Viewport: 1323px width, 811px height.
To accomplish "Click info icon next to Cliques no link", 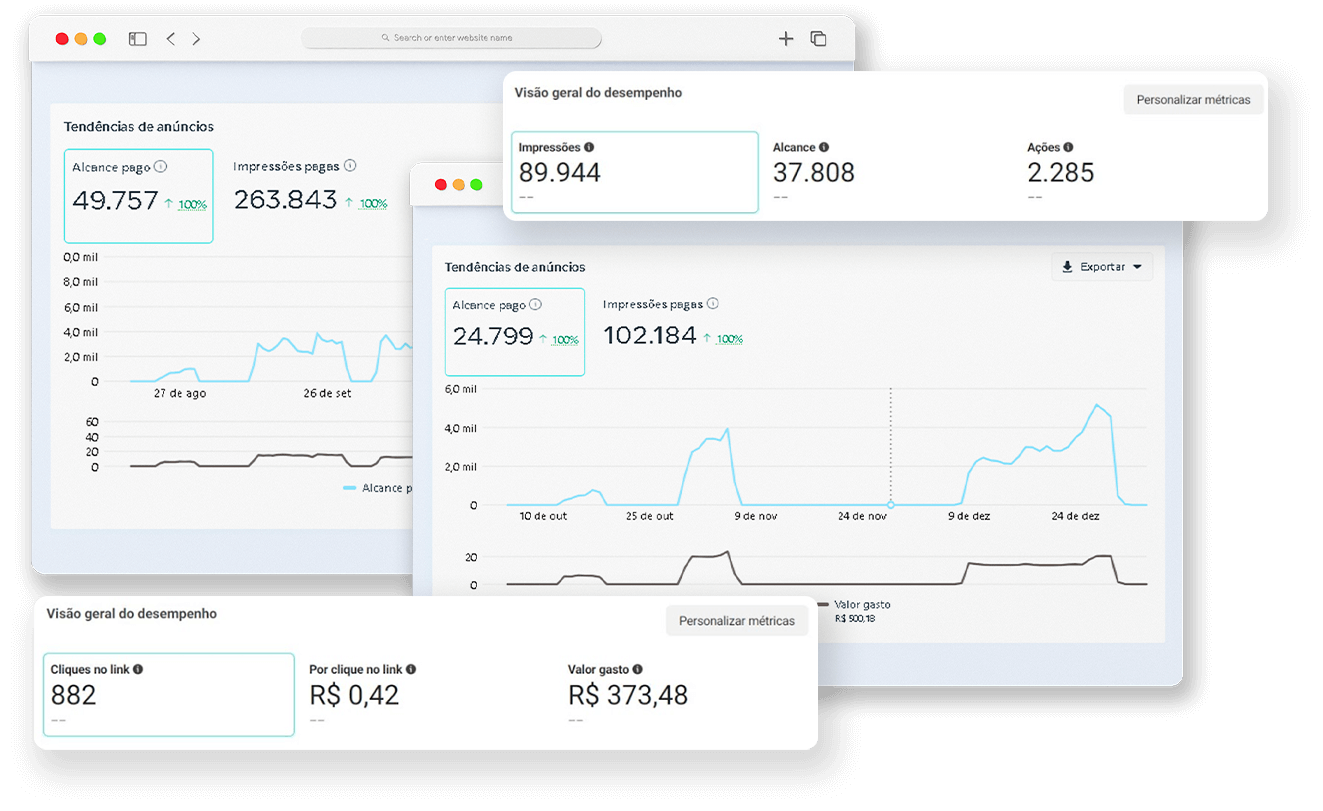I will pos(138,669).
